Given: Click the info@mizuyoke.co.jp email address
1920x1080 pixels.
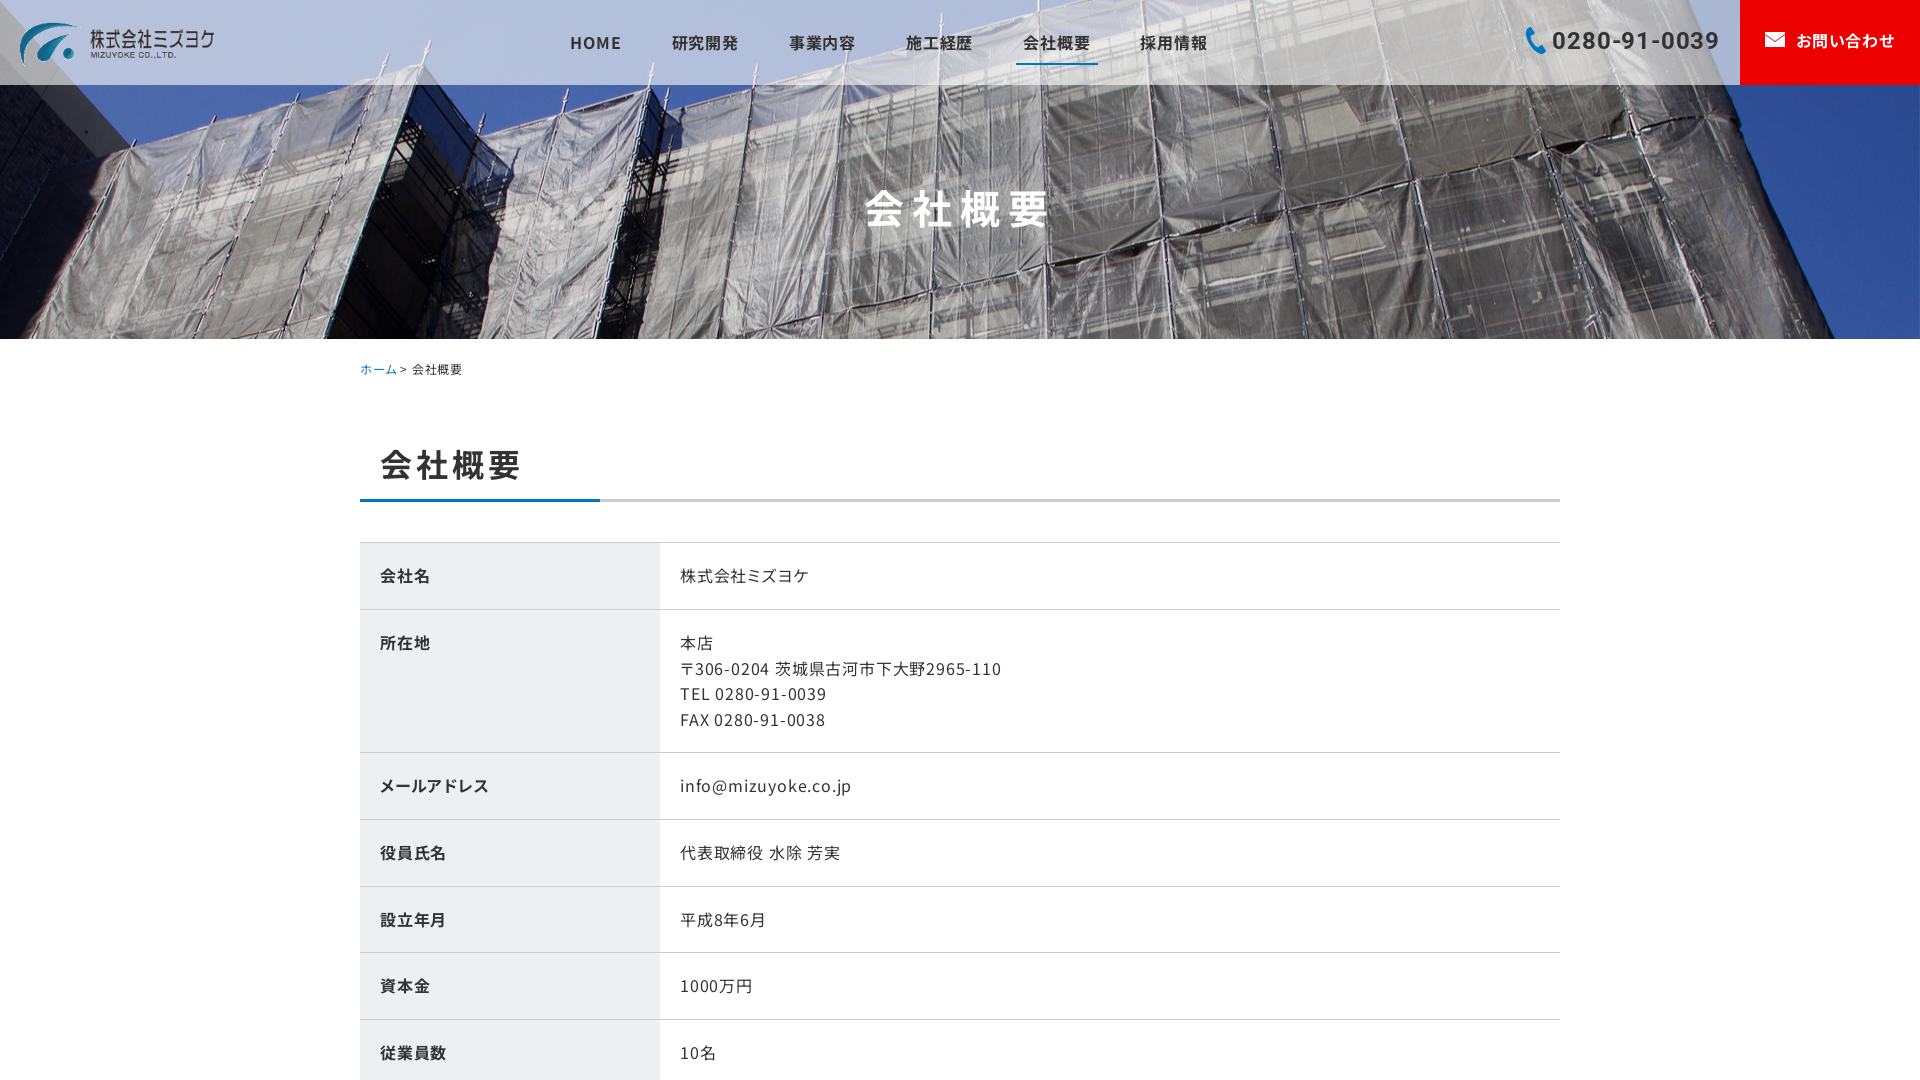Looking at the screenshot, I should coord(765,786).
